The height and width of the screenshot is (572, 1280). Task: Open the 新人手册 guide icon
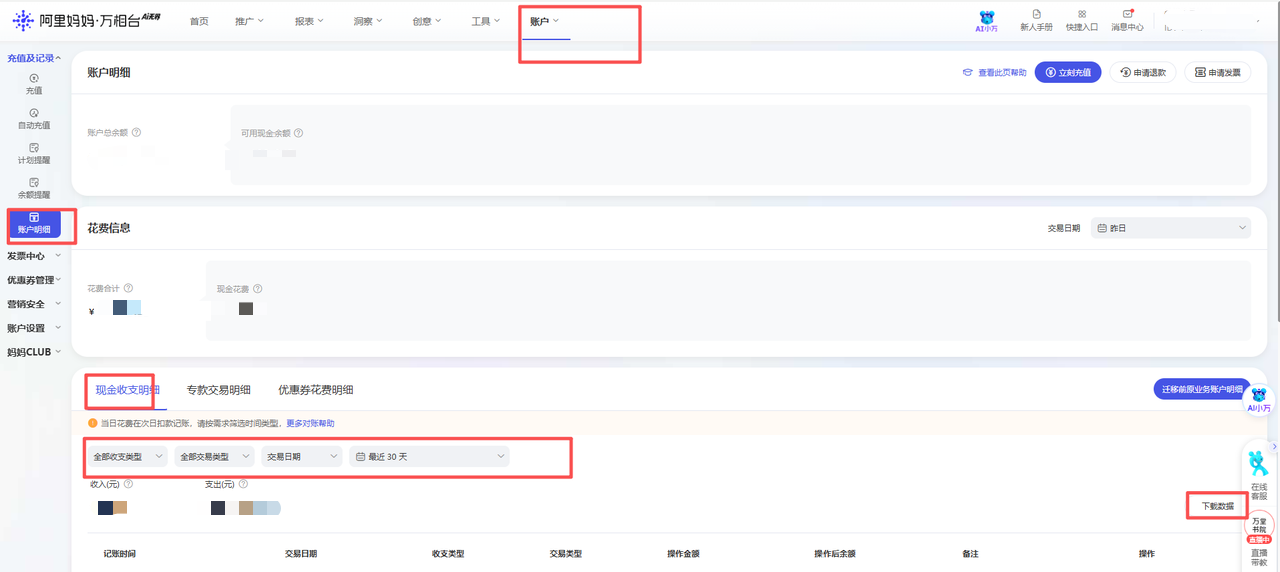[1036, 21]
